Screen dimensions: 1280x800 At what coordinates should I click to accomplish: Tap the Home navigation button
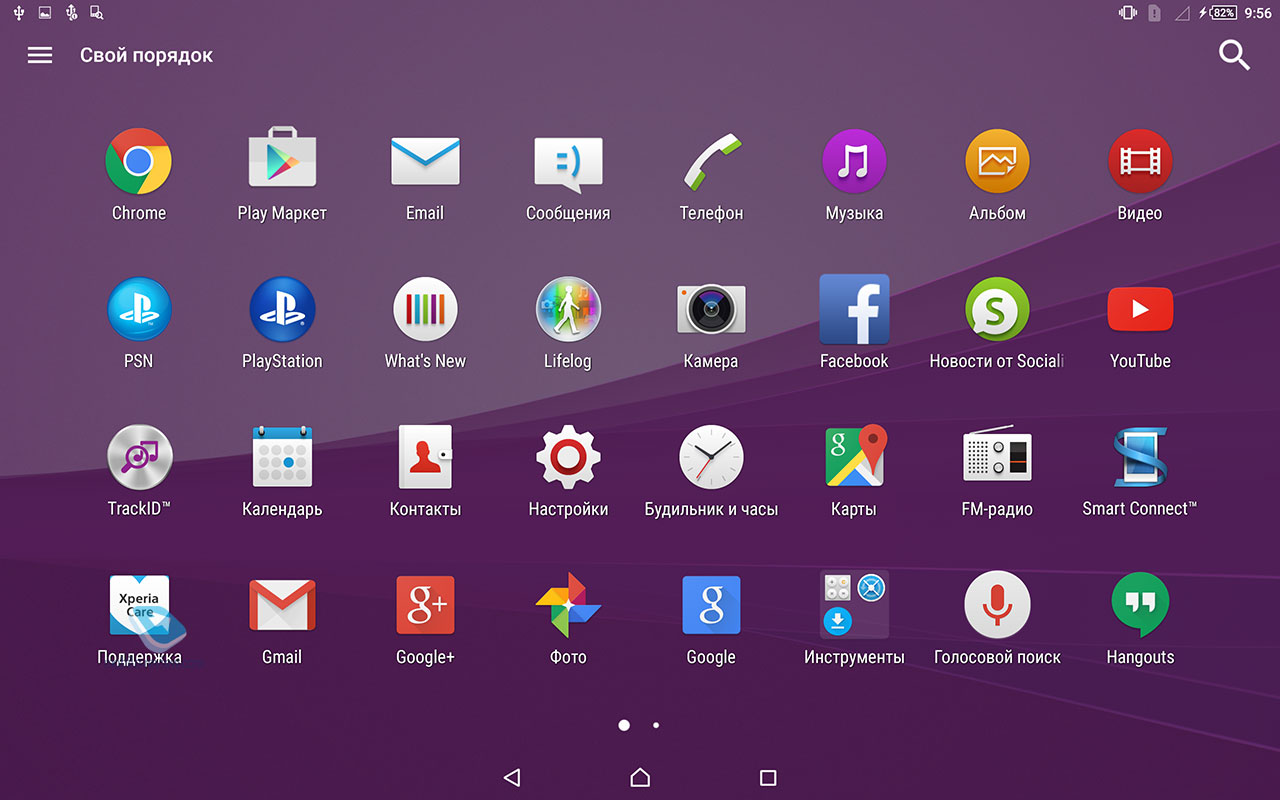point(640,777)
